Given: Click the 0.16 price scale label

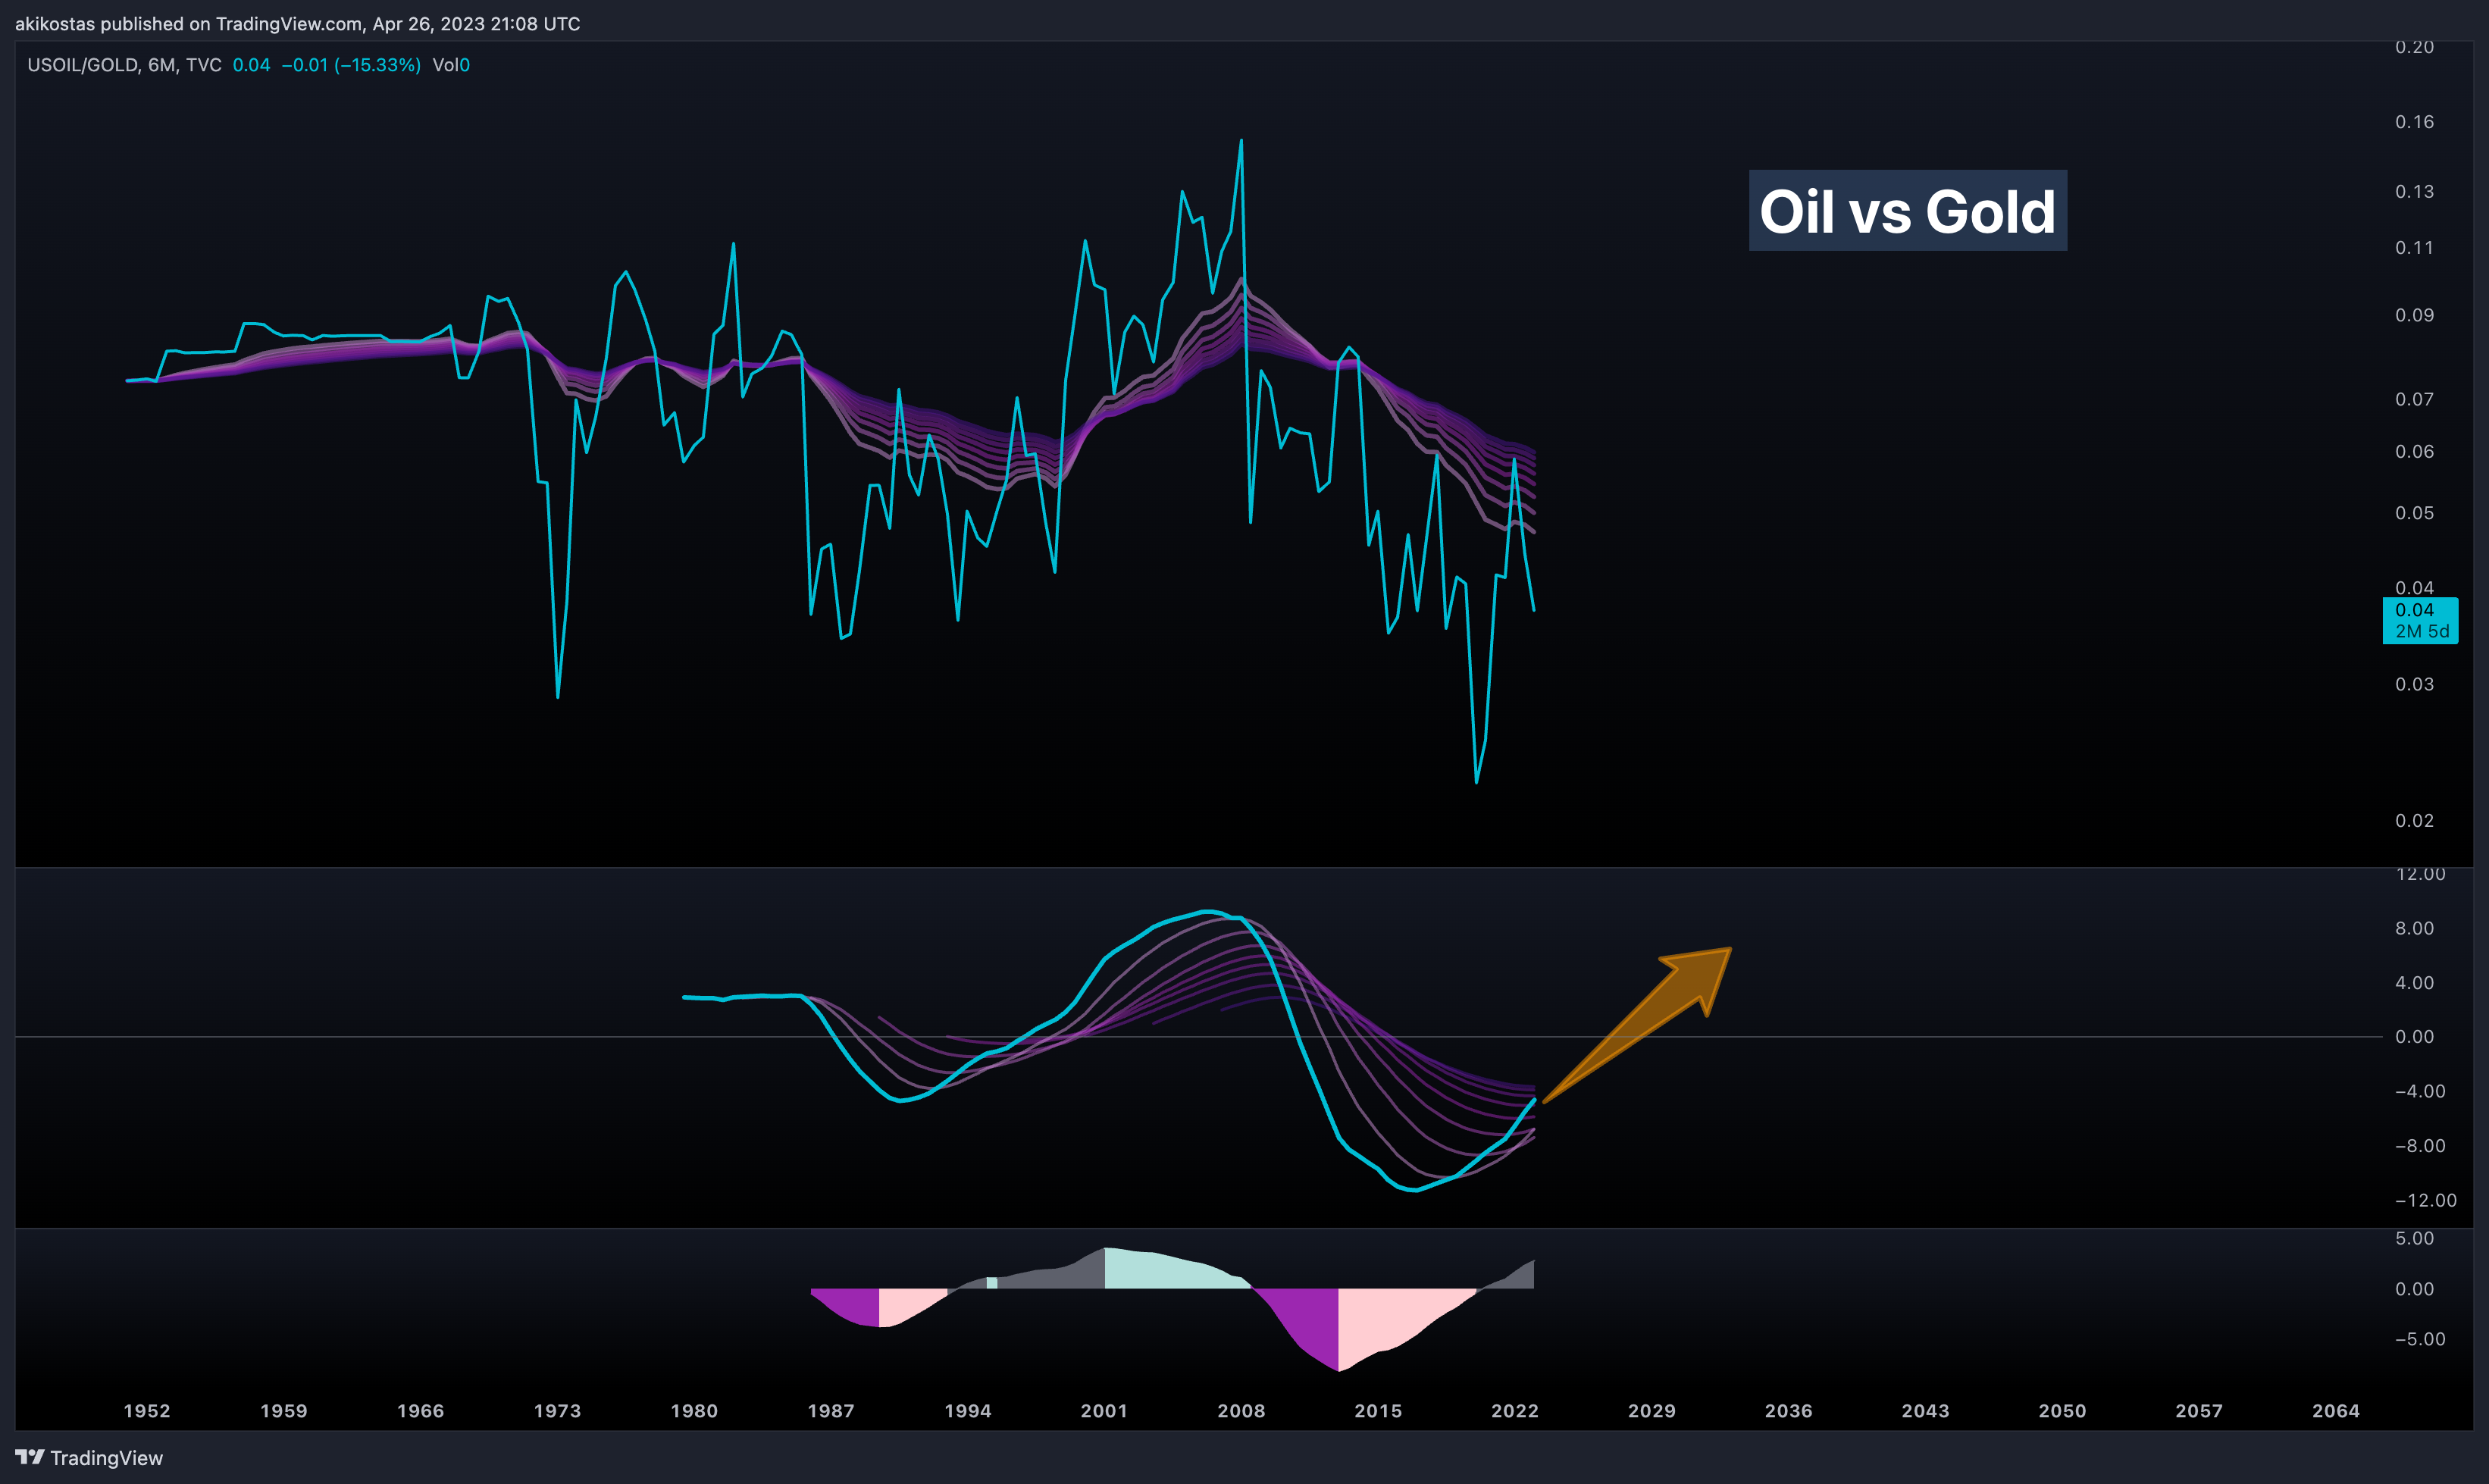Looking at the screenshot, I should [2414, 122].
